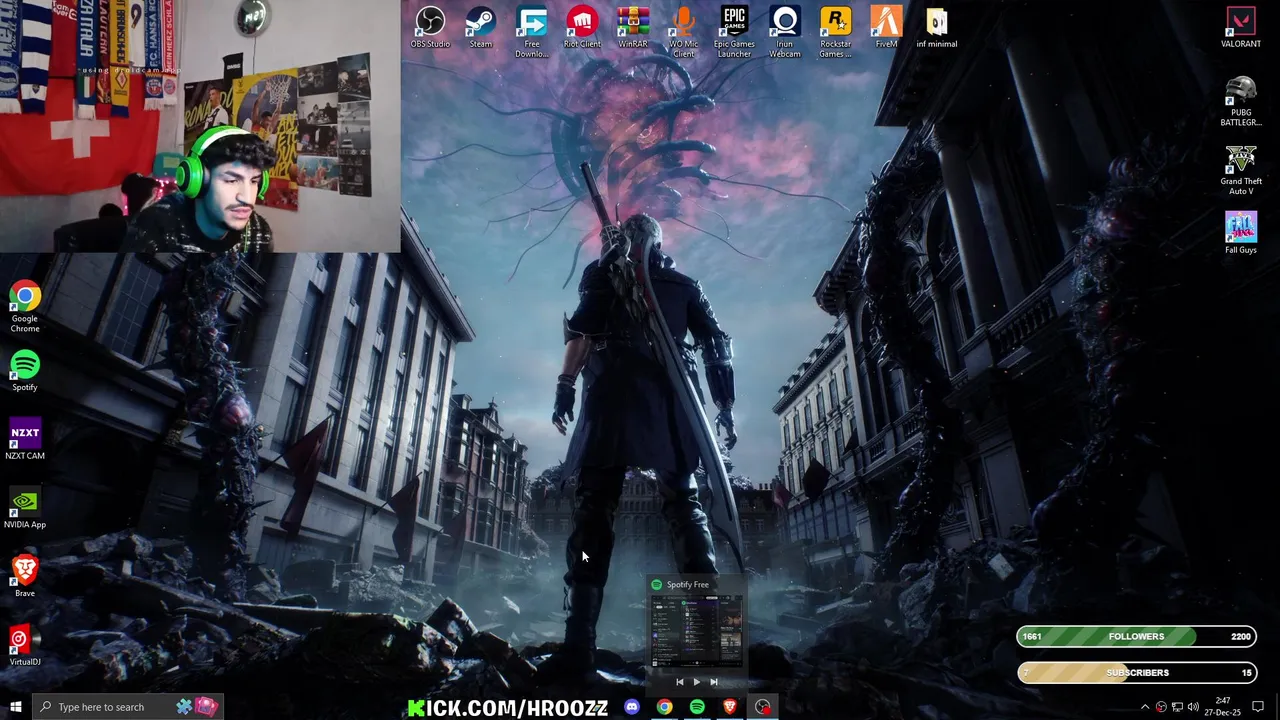The height and width of the screenshot is (720, 1280).
Task: Select the WinRAR desktop icon
Action: coord(633,28)
